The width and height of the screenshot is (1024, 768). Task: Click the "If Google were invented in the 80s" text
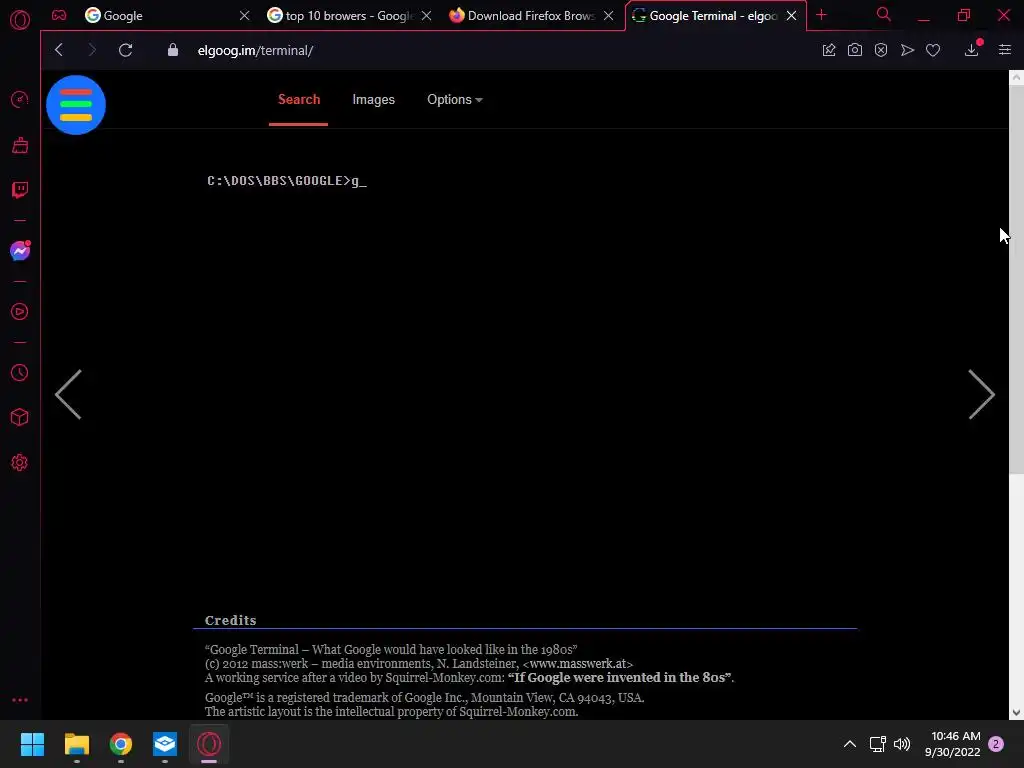tap(618, 677)
